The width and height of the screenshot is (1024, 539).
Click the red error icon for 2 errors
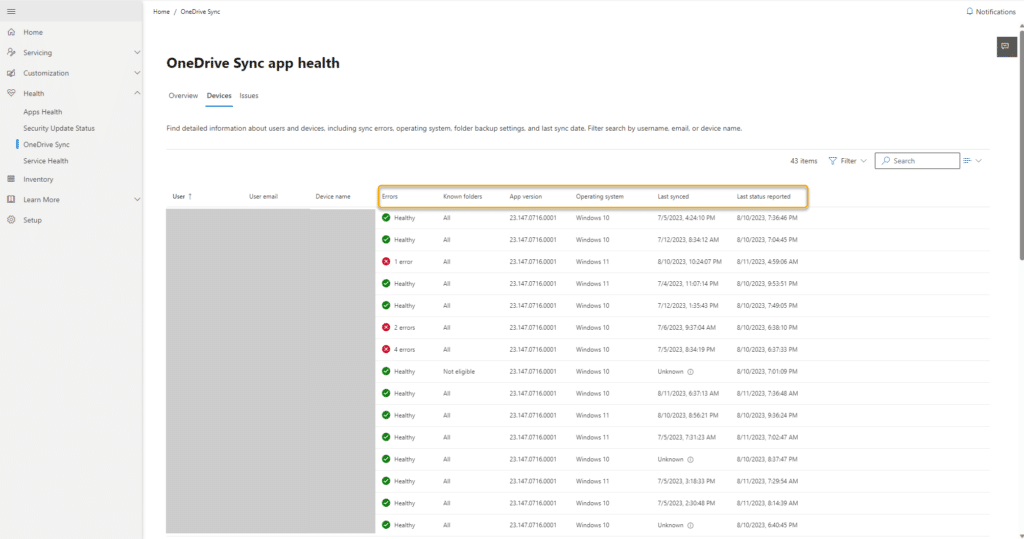point(386,327)
